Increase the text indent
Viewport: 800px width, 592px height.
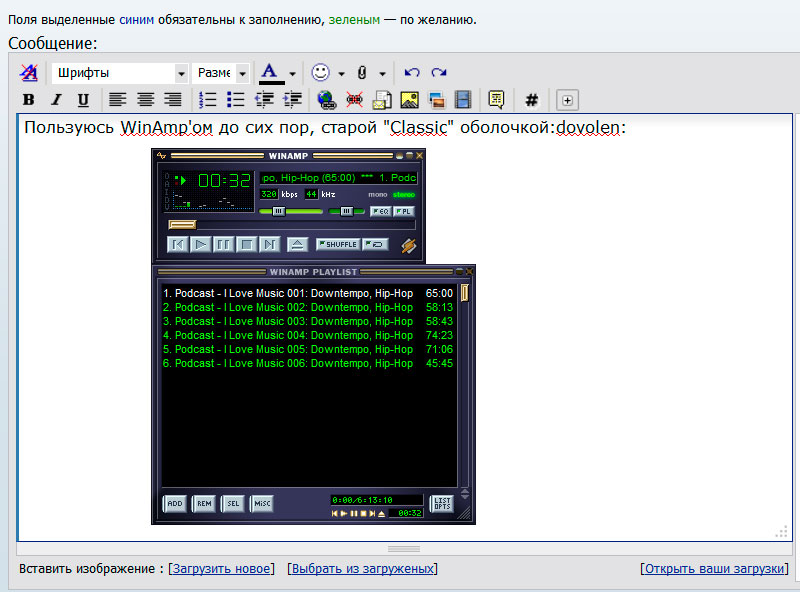coord(292,100)
